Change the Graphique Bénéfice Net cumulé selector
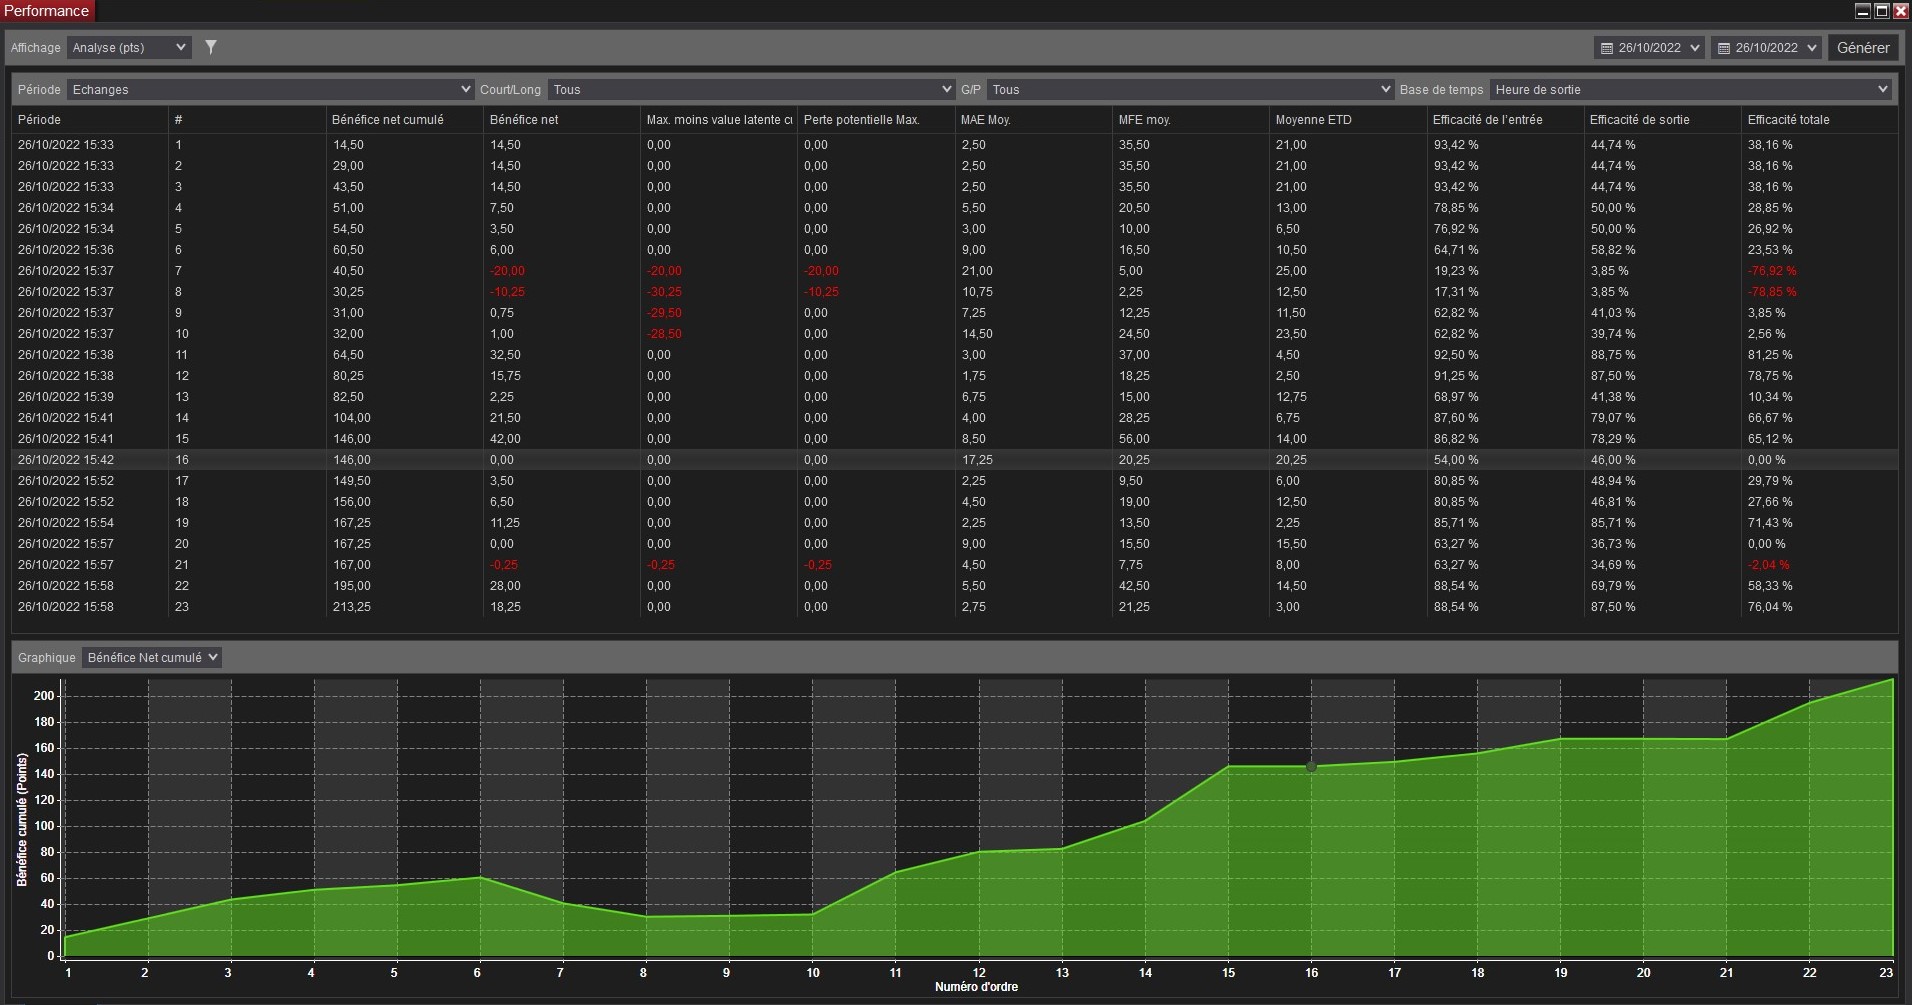 pos(151,658)
